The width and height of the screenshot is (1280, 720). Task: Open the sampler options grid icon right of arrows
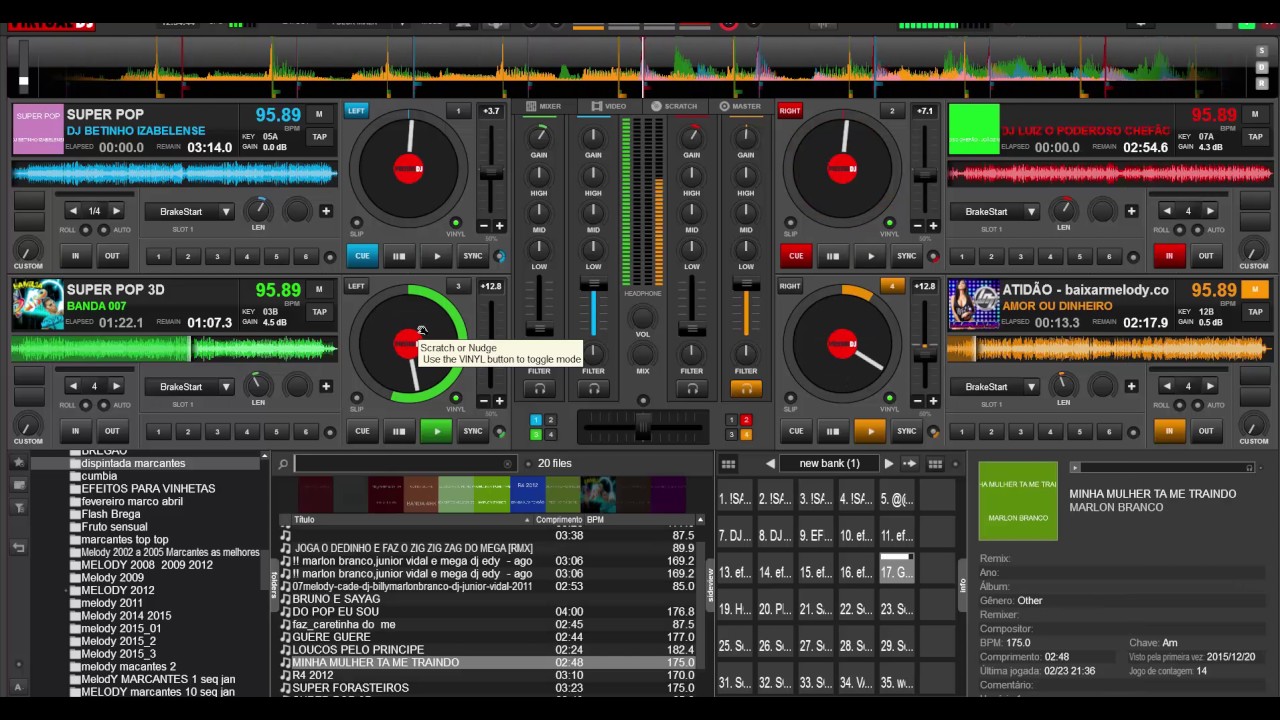pos(935,464)
